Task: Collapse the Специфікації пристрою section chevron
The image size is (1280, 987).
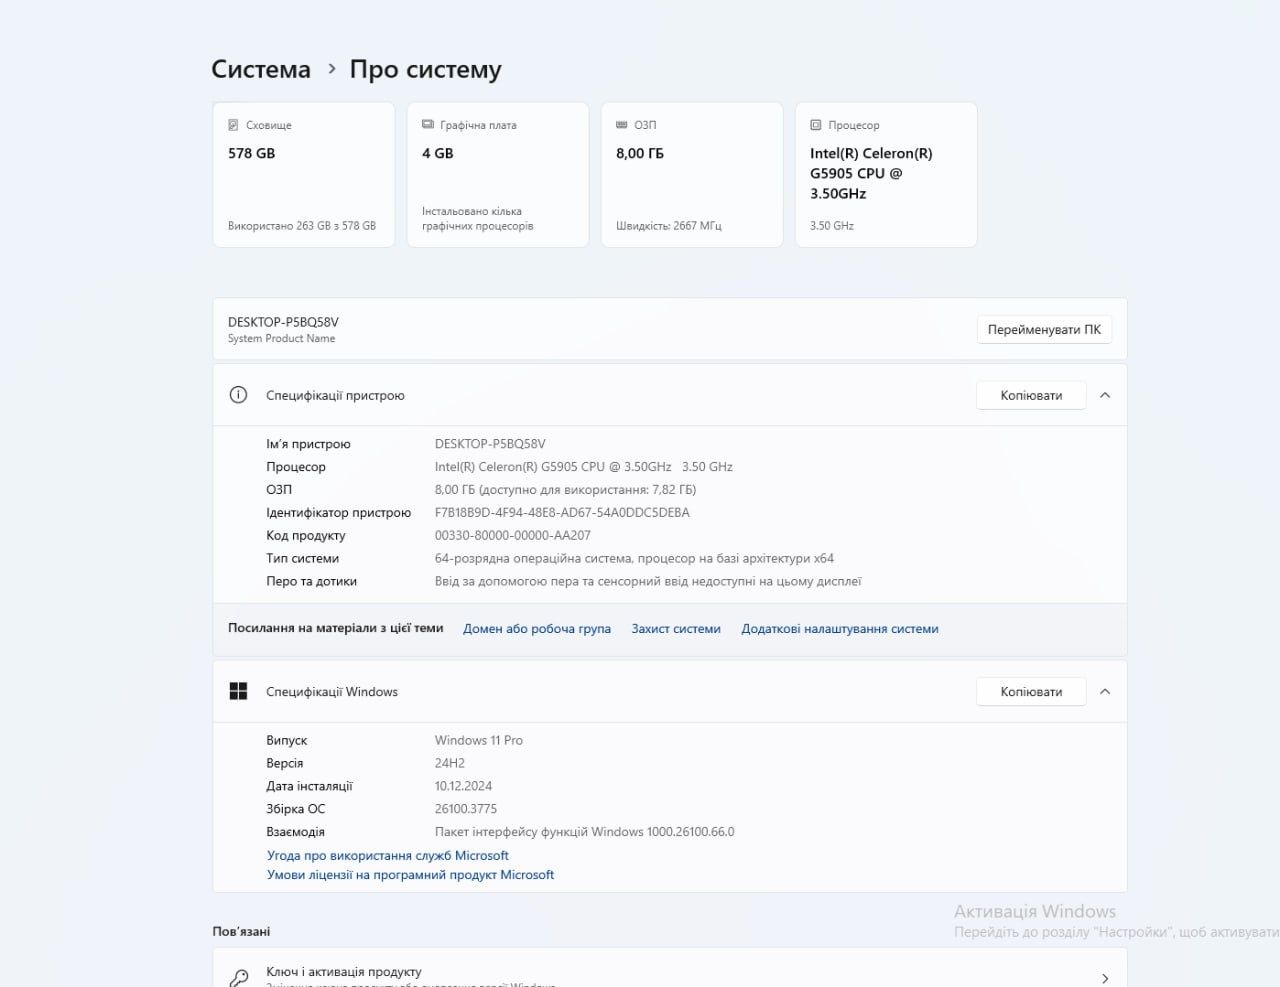Action: pos(1105,395)
